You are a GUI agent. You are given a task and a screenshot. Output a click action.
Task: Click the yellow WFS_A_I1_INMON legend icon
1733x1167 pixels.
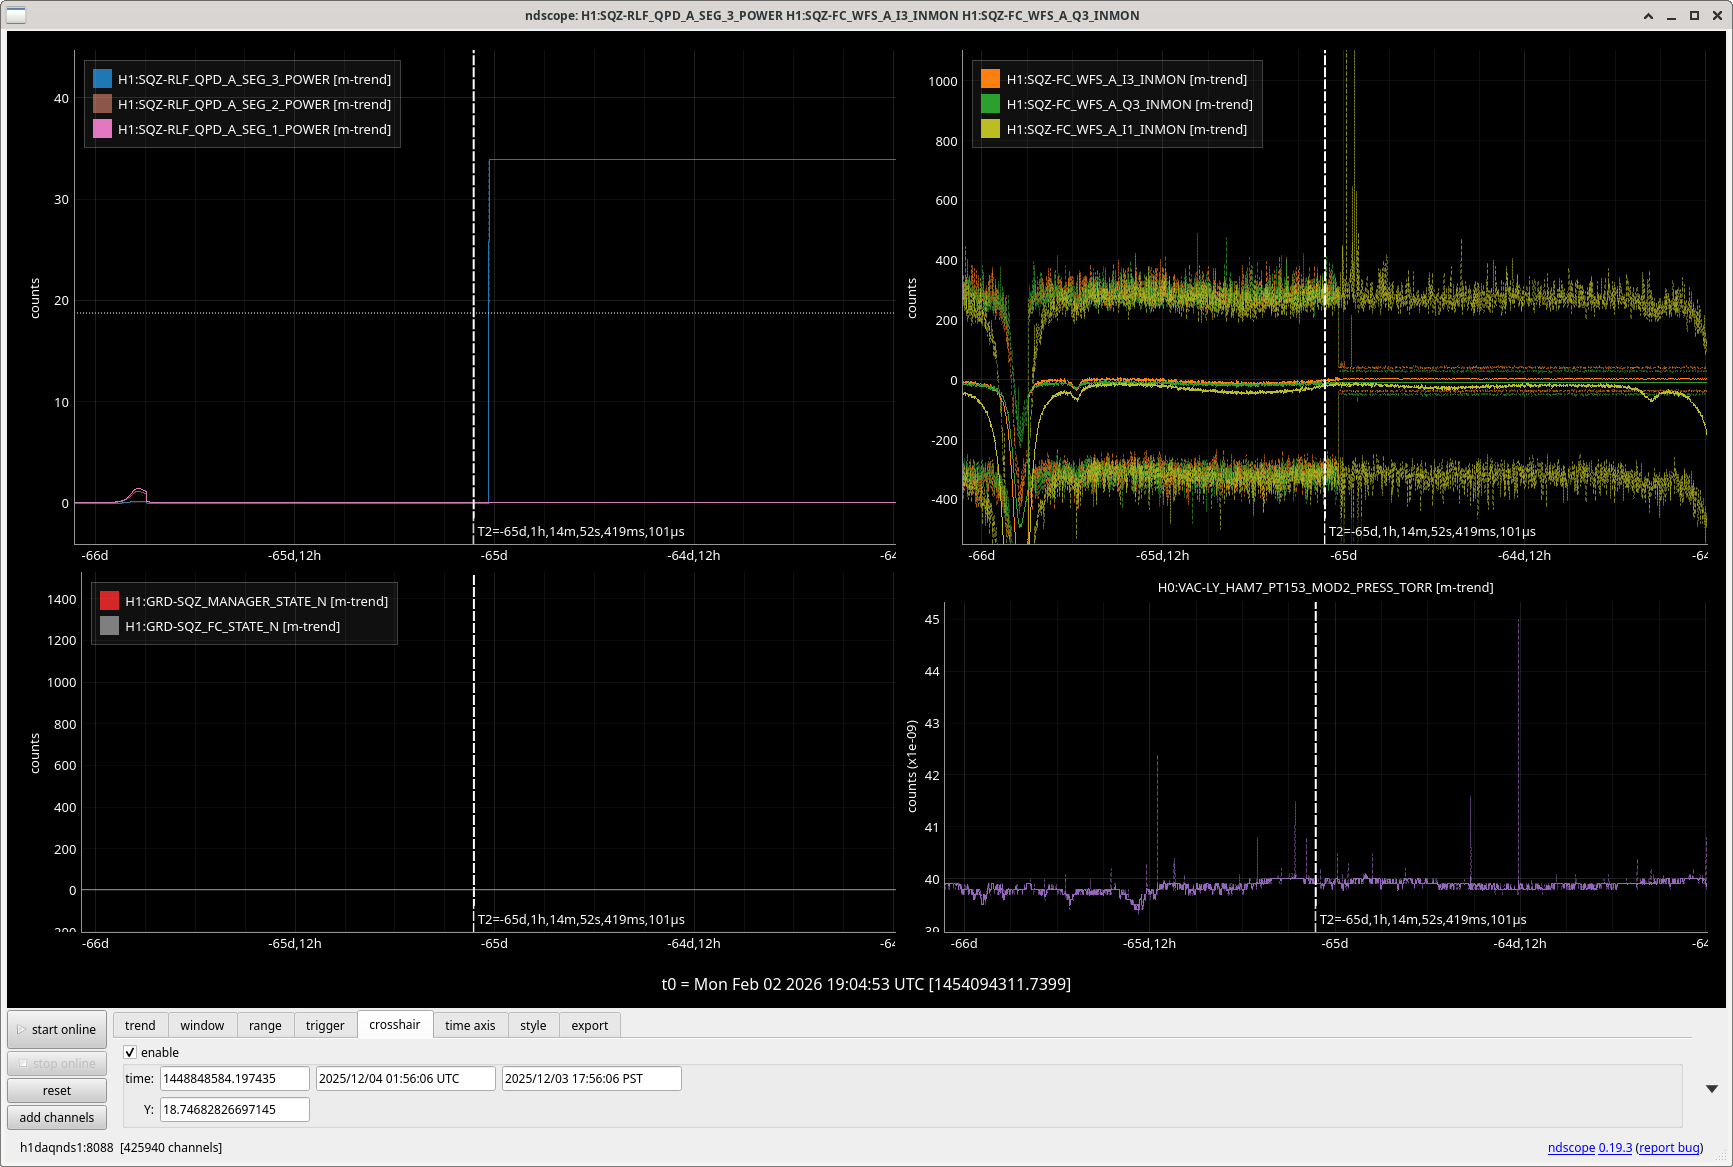[x=990, y=129]
